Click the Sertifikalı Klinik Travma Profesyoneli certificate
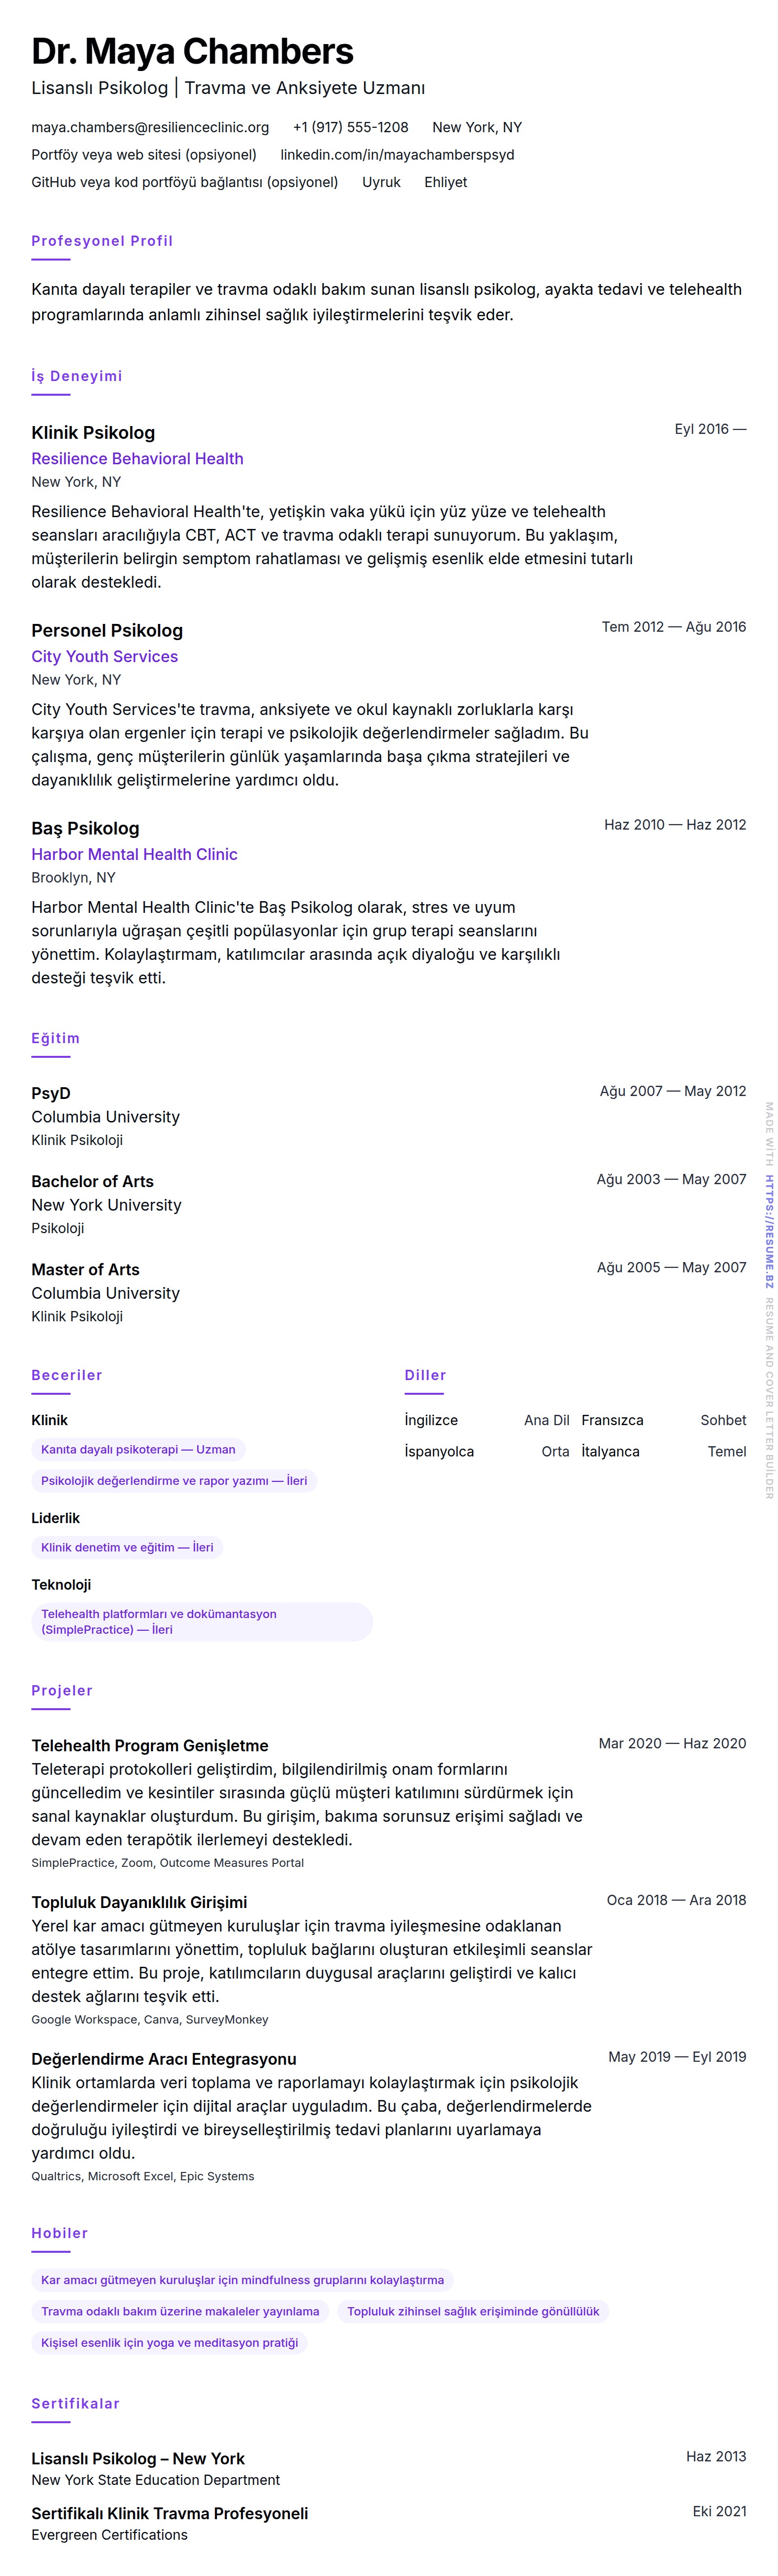Viewport: 778px width, 2576px height. point(169,2513)
